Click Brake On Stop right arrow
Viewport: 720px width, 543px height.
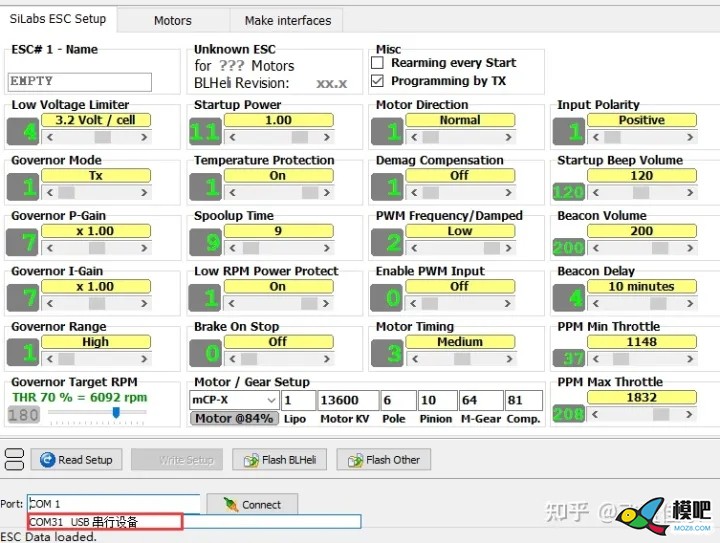tap(326, 358)
